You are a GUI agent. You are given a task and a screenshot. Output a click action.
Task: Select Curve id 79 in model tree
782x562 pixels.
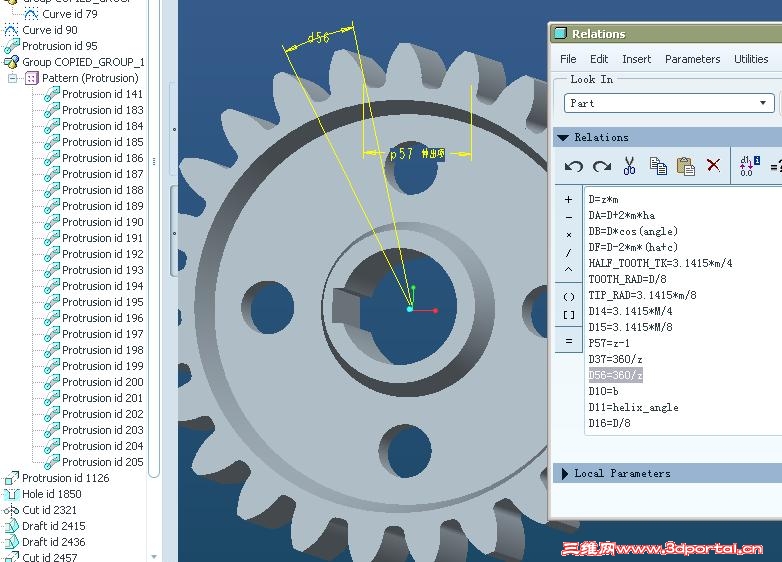(69, 14)
